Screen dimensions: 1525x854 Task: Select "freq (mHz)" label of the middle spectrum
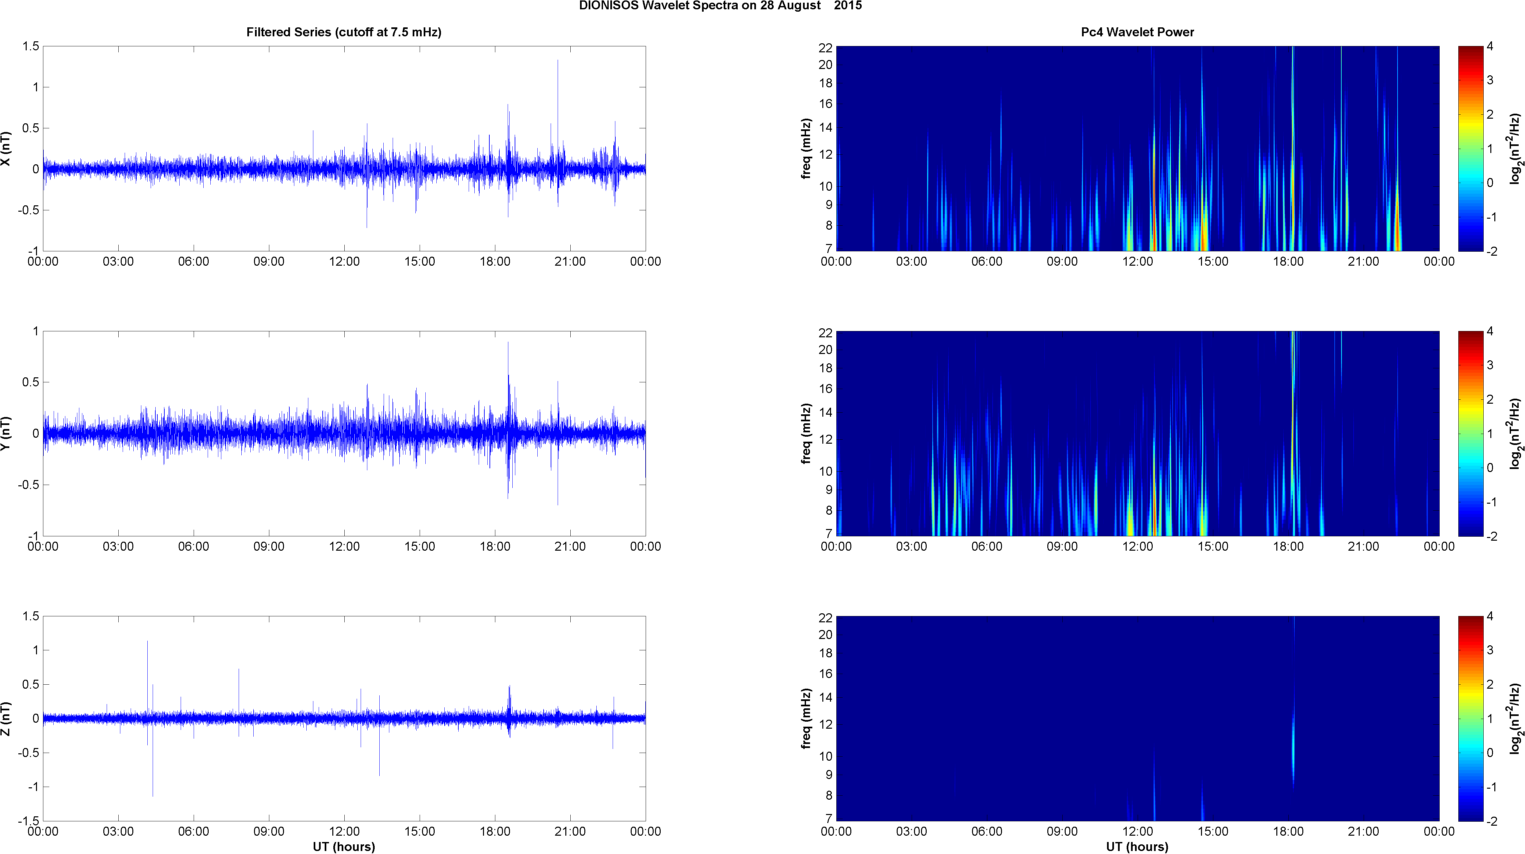(x=806, y=433)
